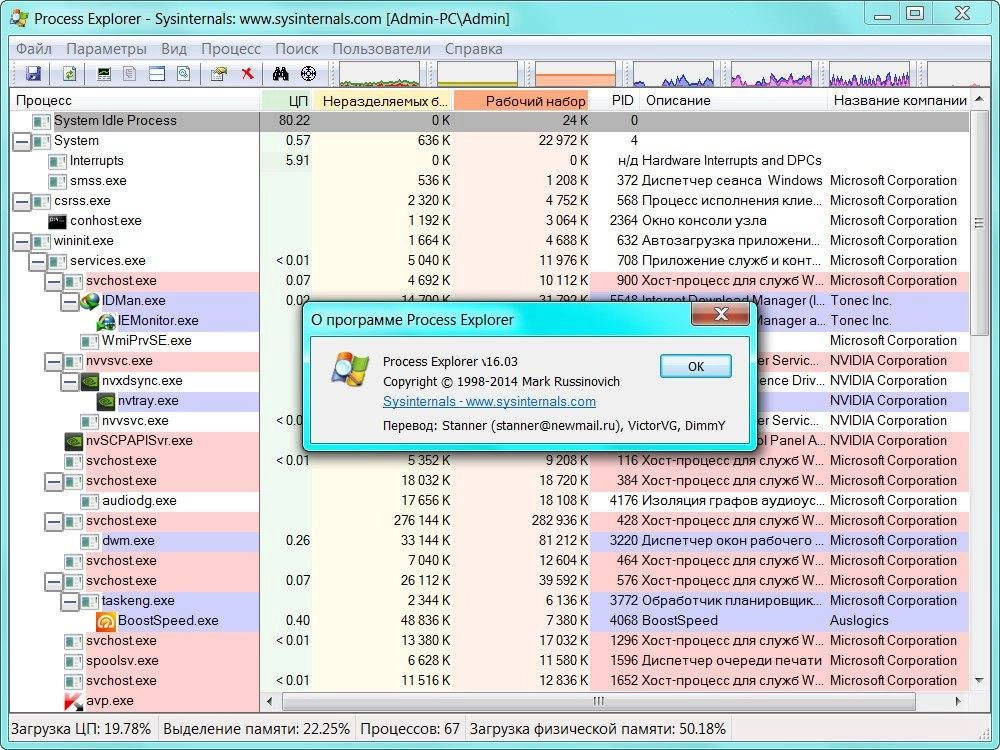
Task: Toggle the lower pane toolbar icon
Action: (157, 74)
